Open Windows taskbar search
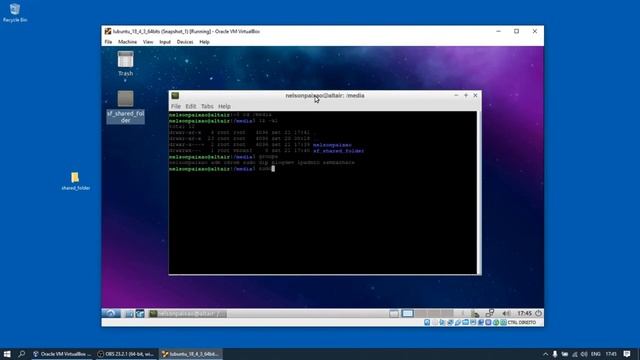 (x=22, y=354)
